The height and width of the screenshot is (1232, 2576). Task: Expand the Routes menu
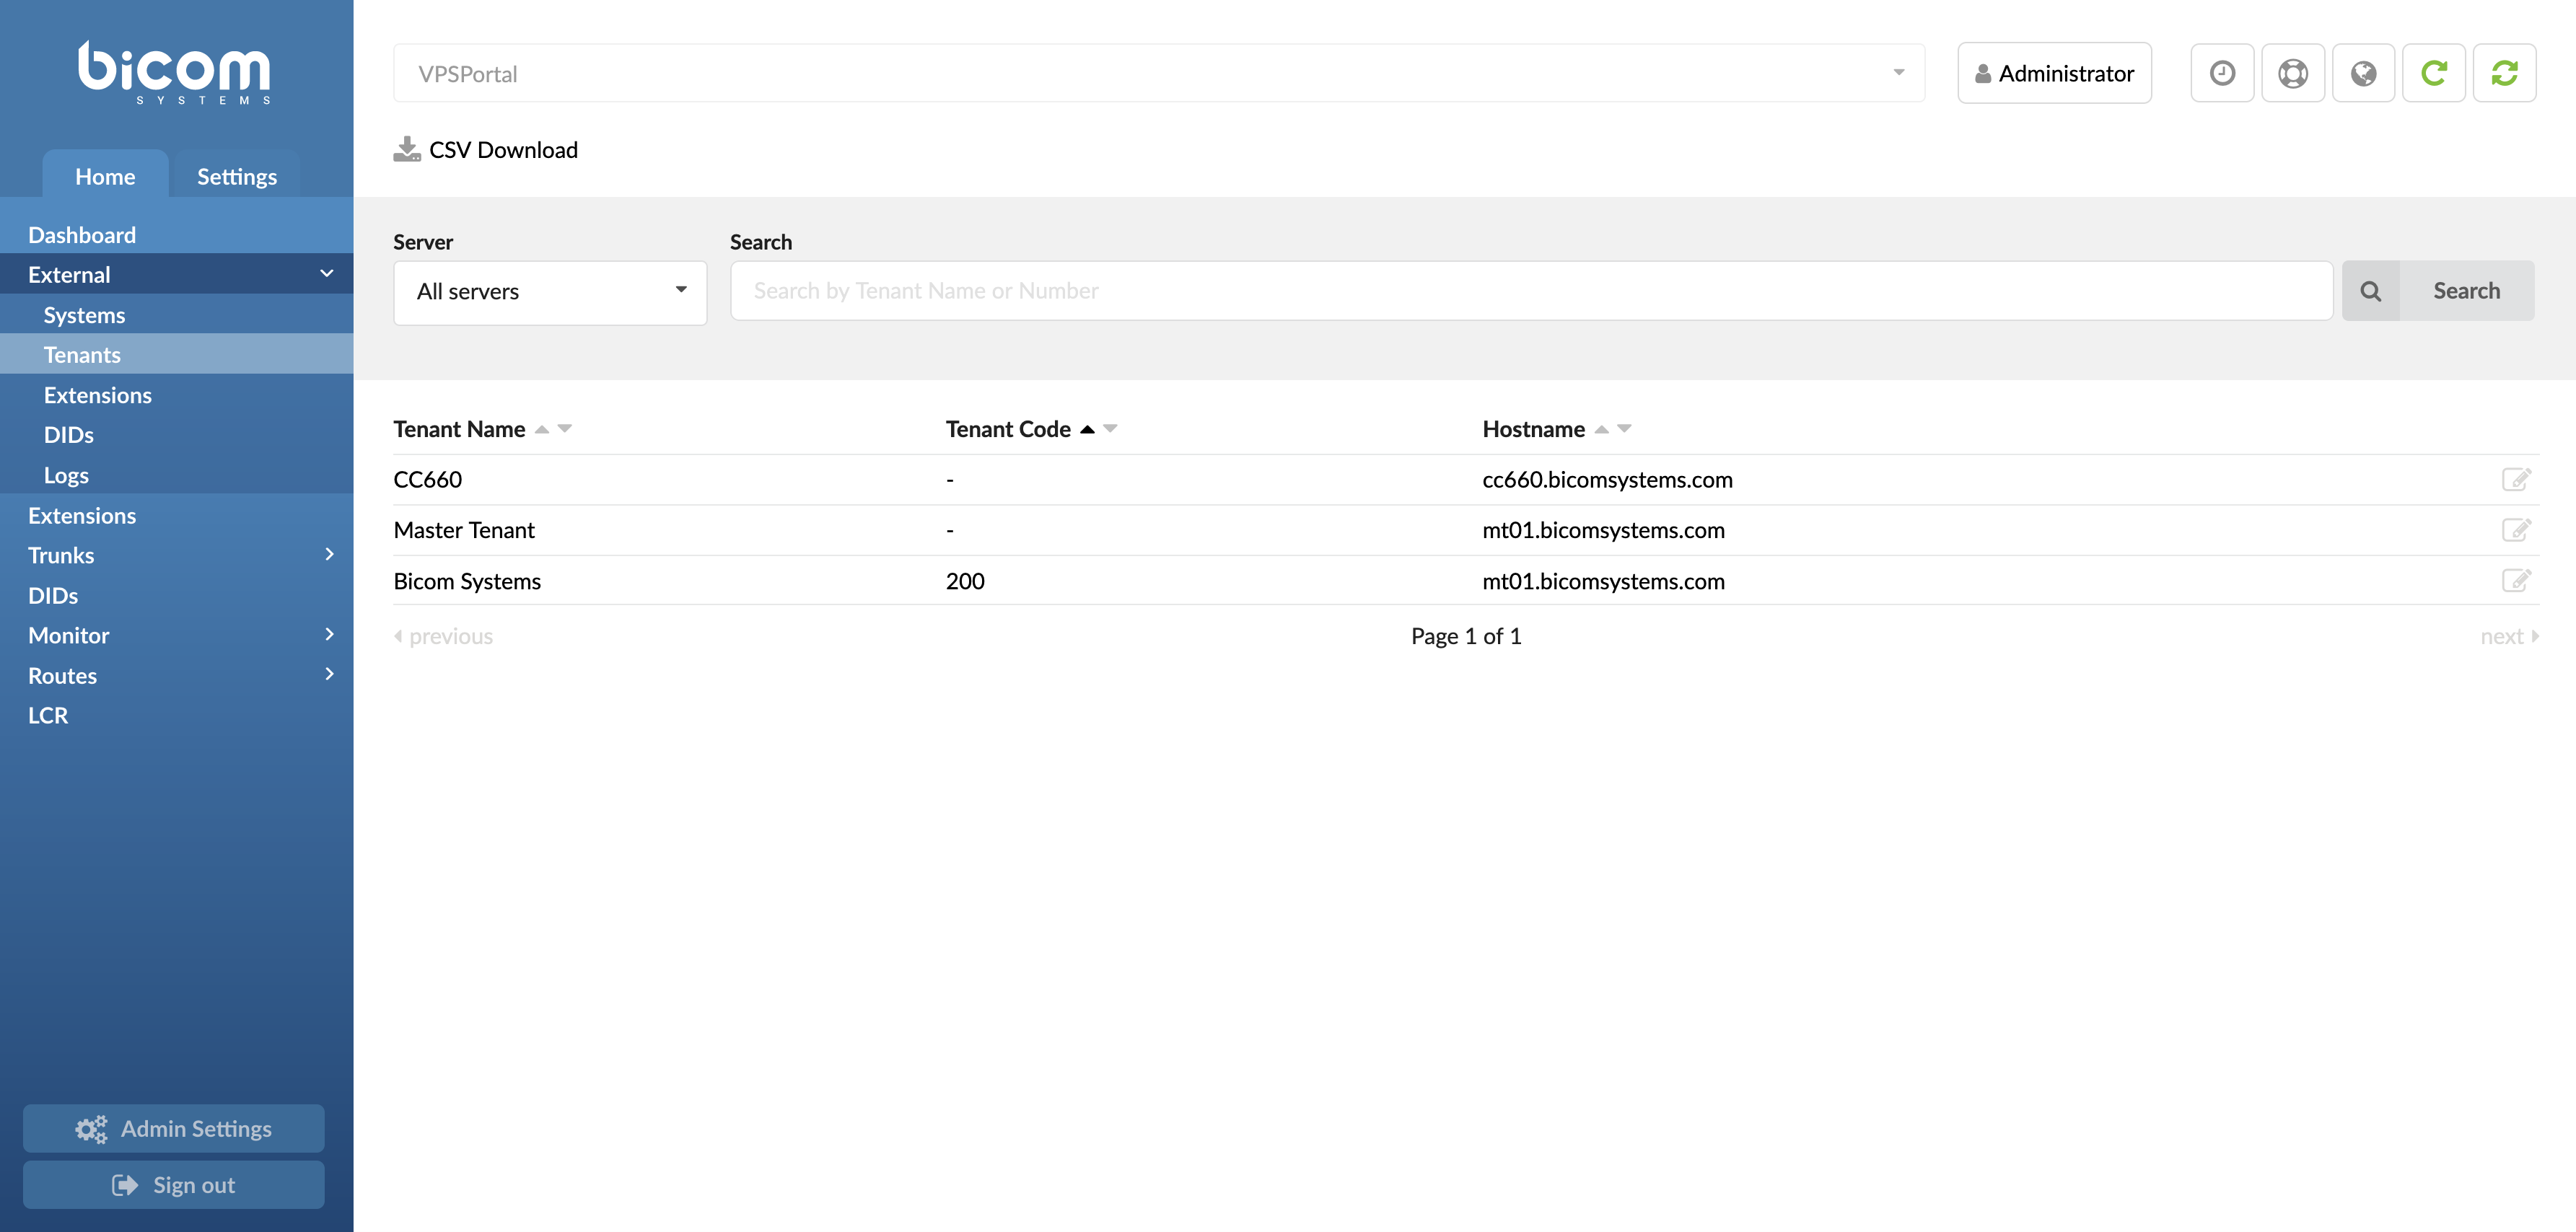point(176,675)
